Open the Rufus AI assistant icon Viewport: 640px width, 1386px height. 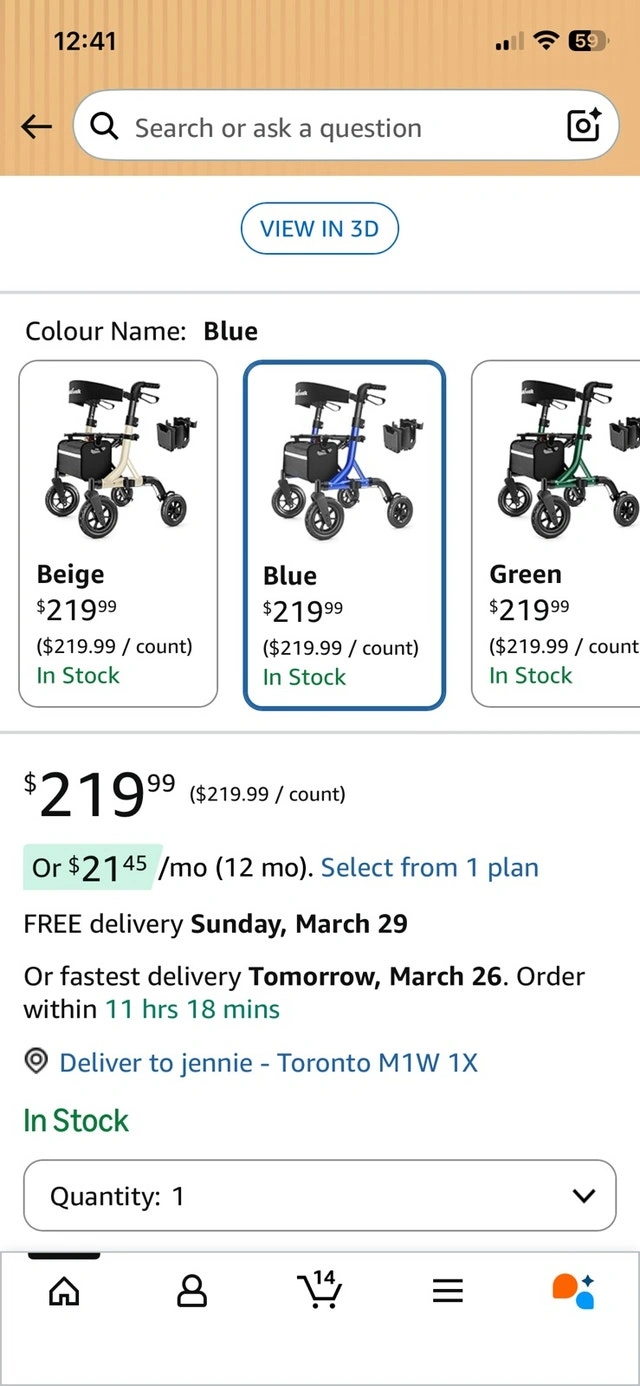click(x=574, y=1290)
